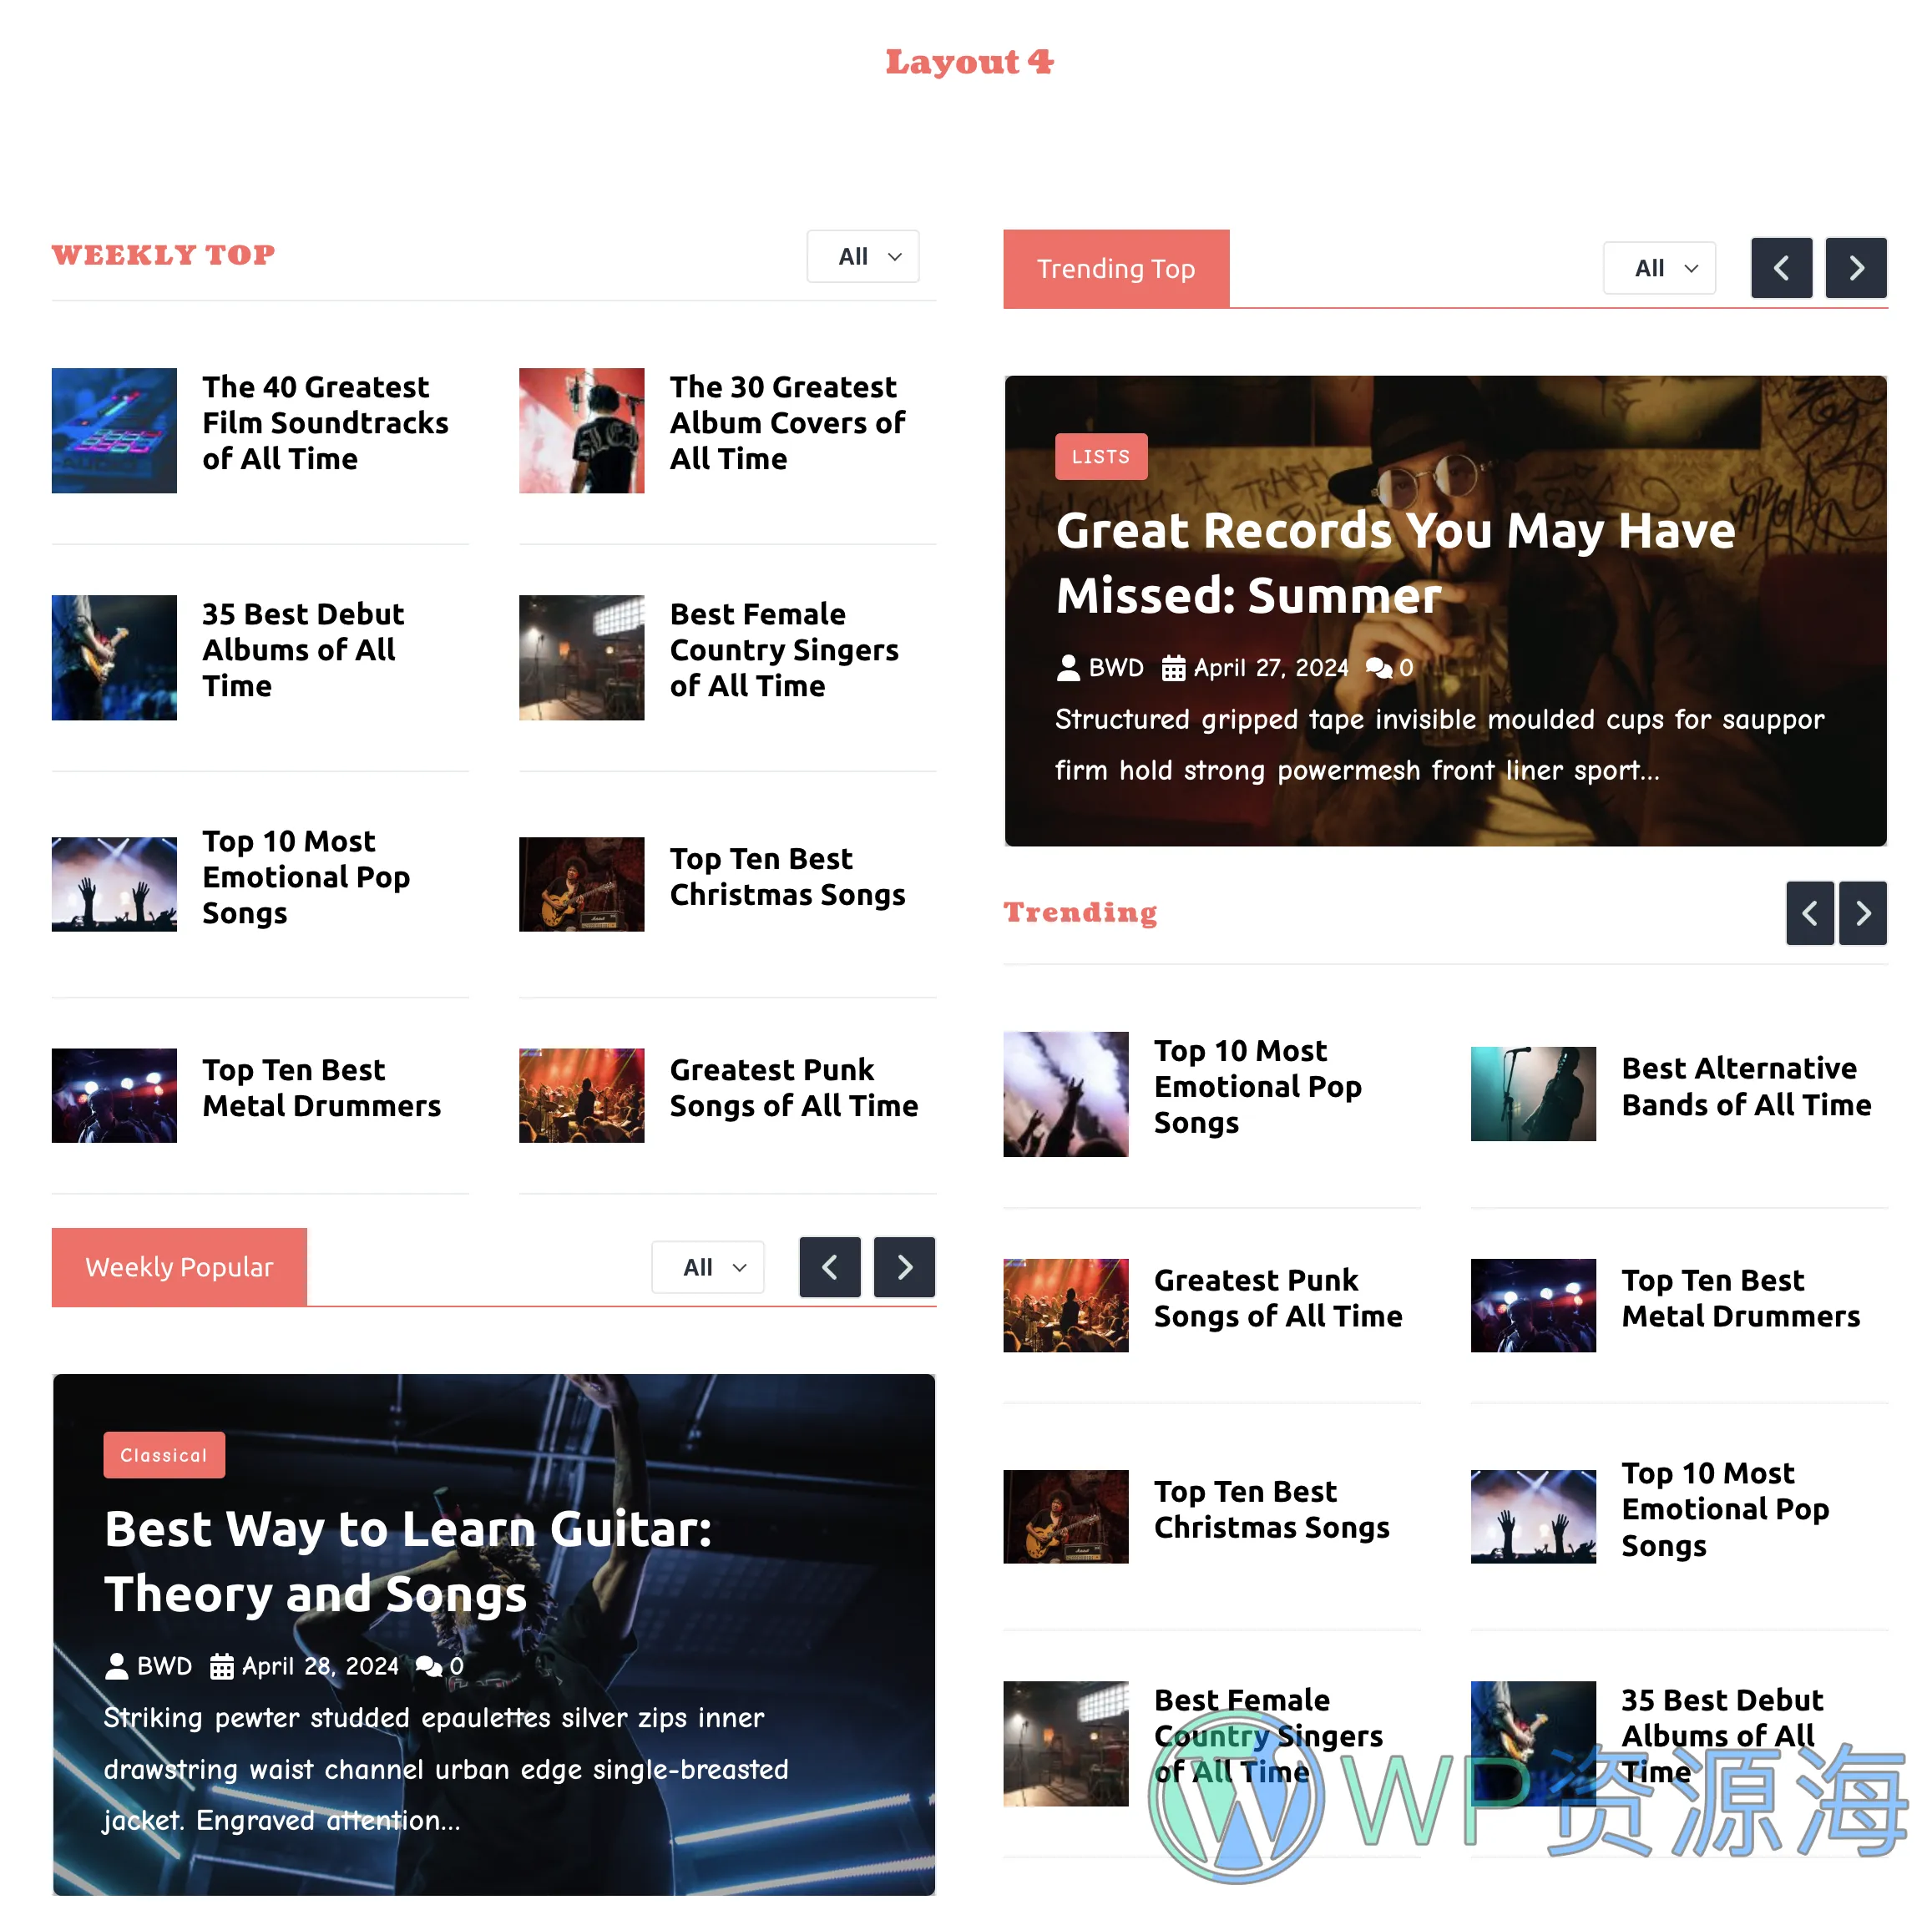Click the back arrow on Weekly Popular
This screenshot has height=1905, width=1932.
(x=831, y=1266)
